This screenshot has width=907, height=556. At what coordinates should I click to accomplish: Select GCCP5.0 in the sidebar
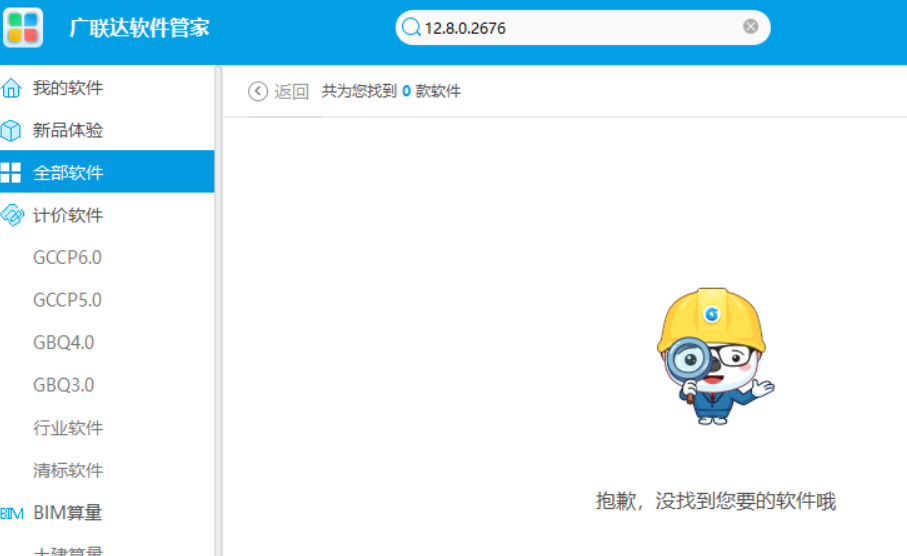(x=67, y=300)
